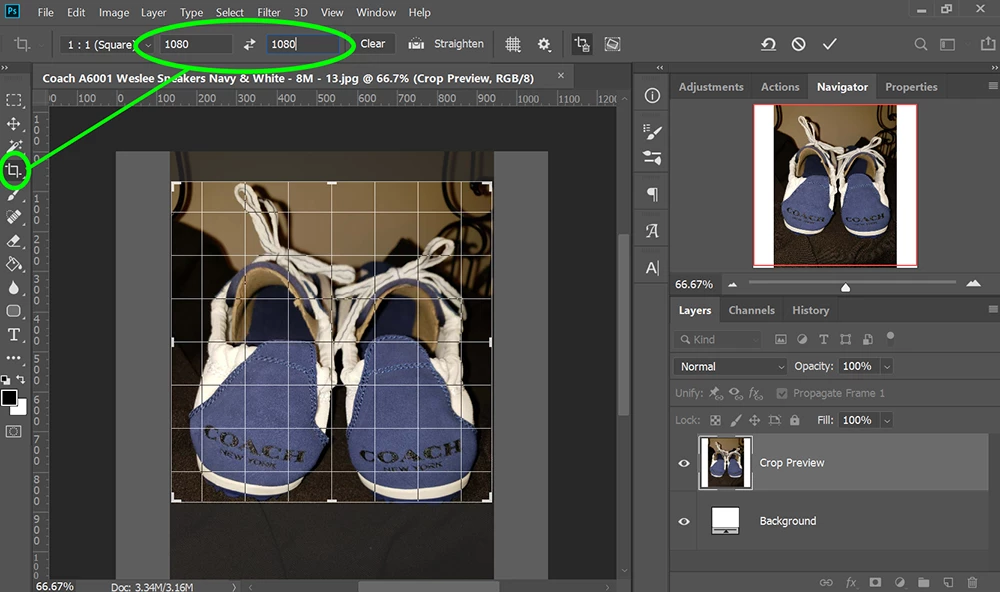The height and width of the screenshot is (592, 1000).
Task: Hide the Crop Preview layer
Action: pos(684,463)
